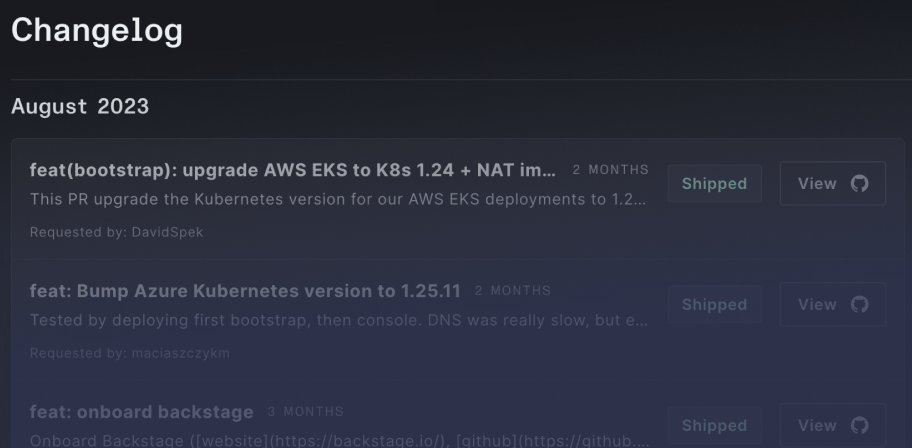Select the Shipped badge on the AWS EKS entry

[714, 183]
